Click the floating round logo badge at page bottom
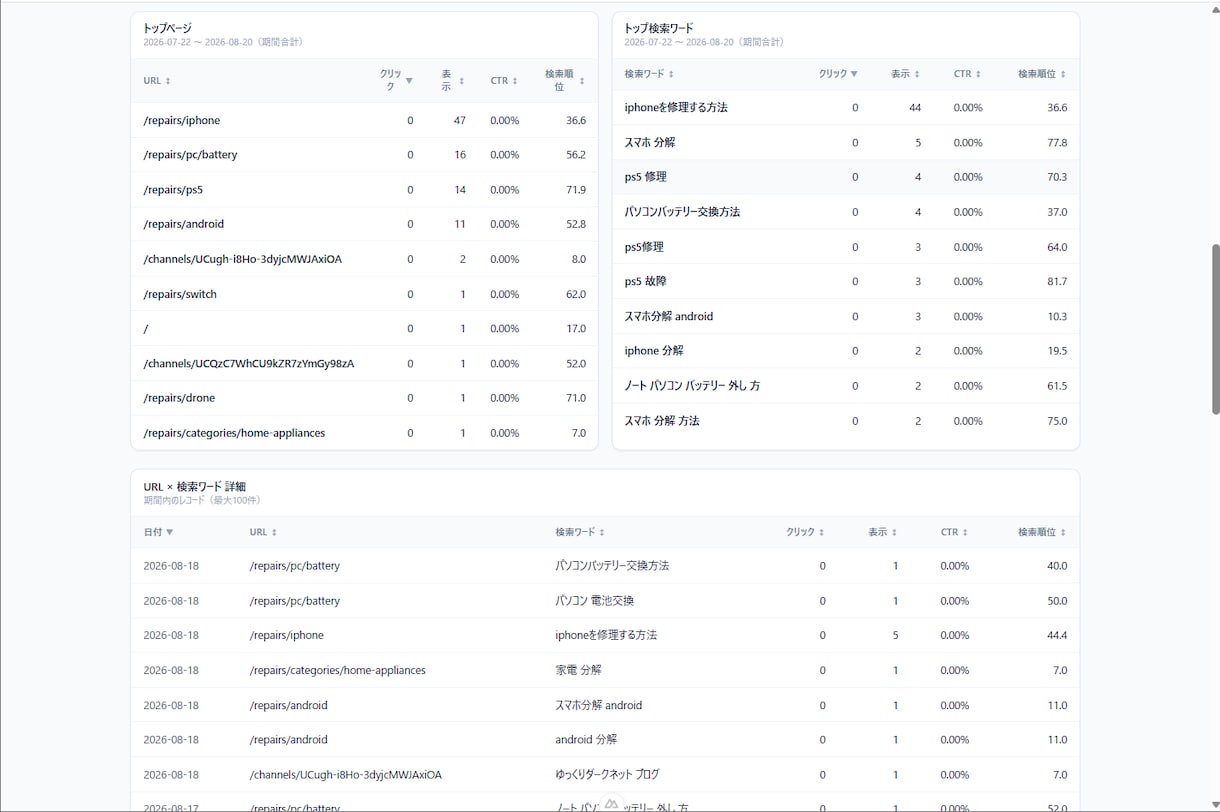 point(610,804)
